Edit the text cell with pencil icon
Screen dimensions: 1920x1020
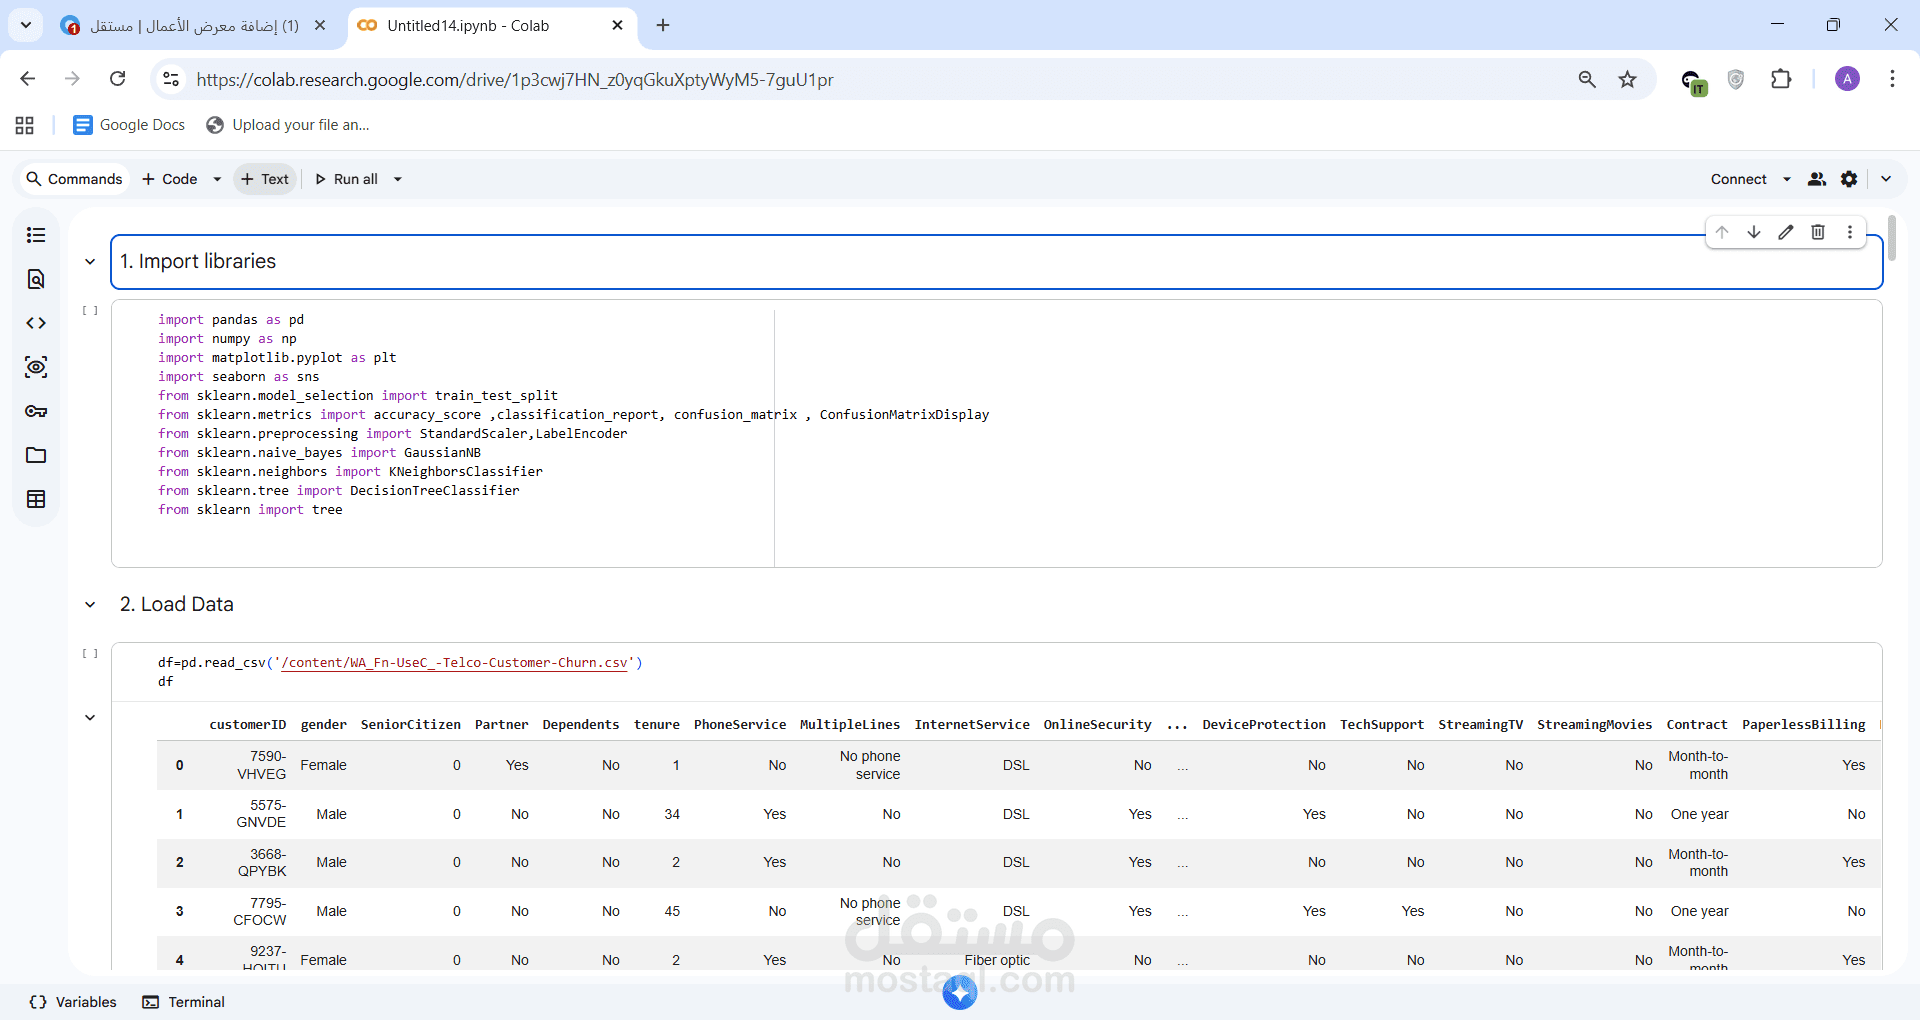[1786, 232]
